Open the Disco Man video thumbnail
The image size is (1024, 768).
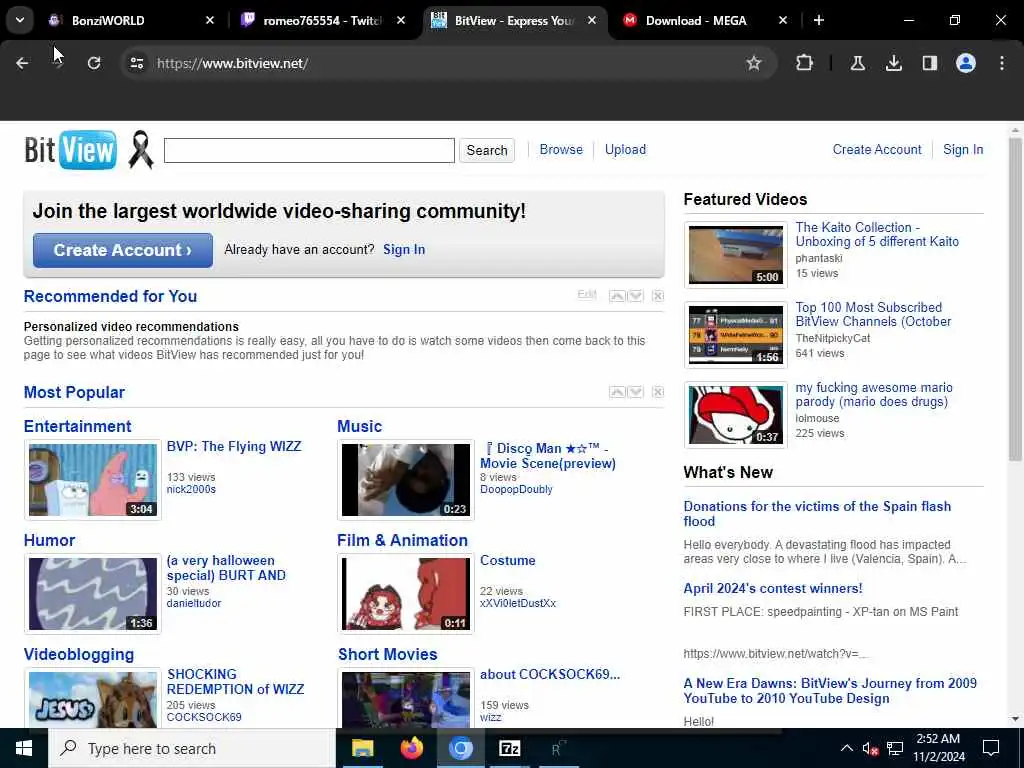[x=406, y=480]
